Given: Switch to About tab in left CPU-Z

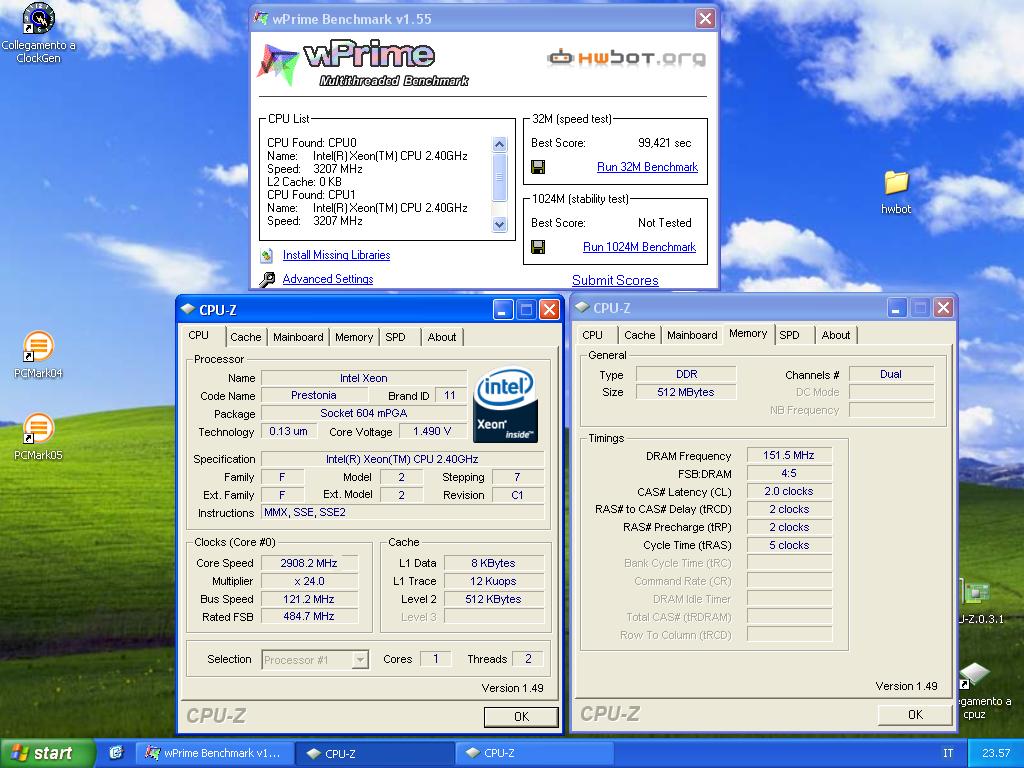Looking at the screenshot, I should coord(441,337).
